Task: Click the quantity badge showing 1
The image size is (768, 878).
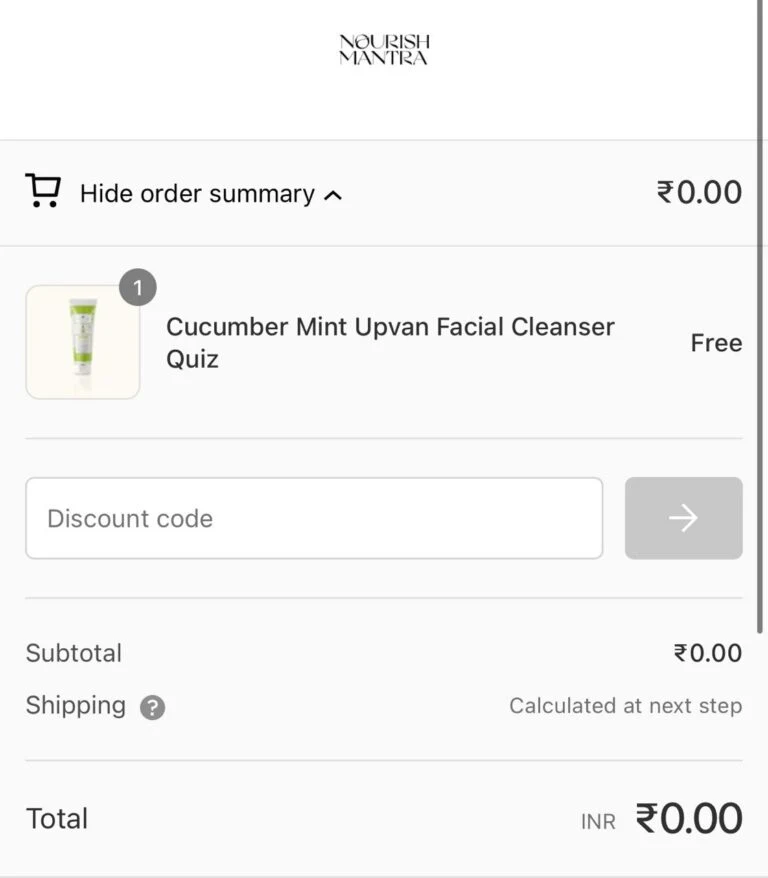Action: pos(138,287)
